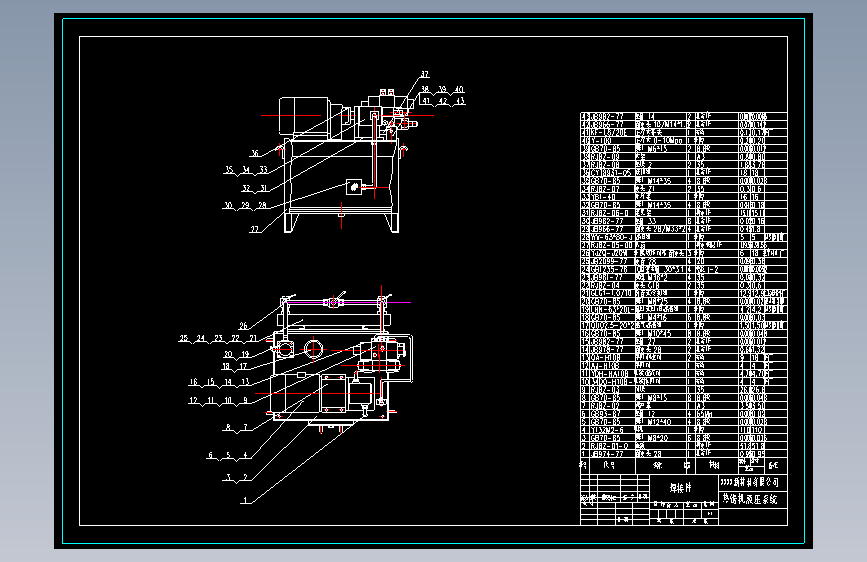This screenshot has width=867, height=562.
Task: Select callout number 30 in upper view
Action: (x=228, y=205)
